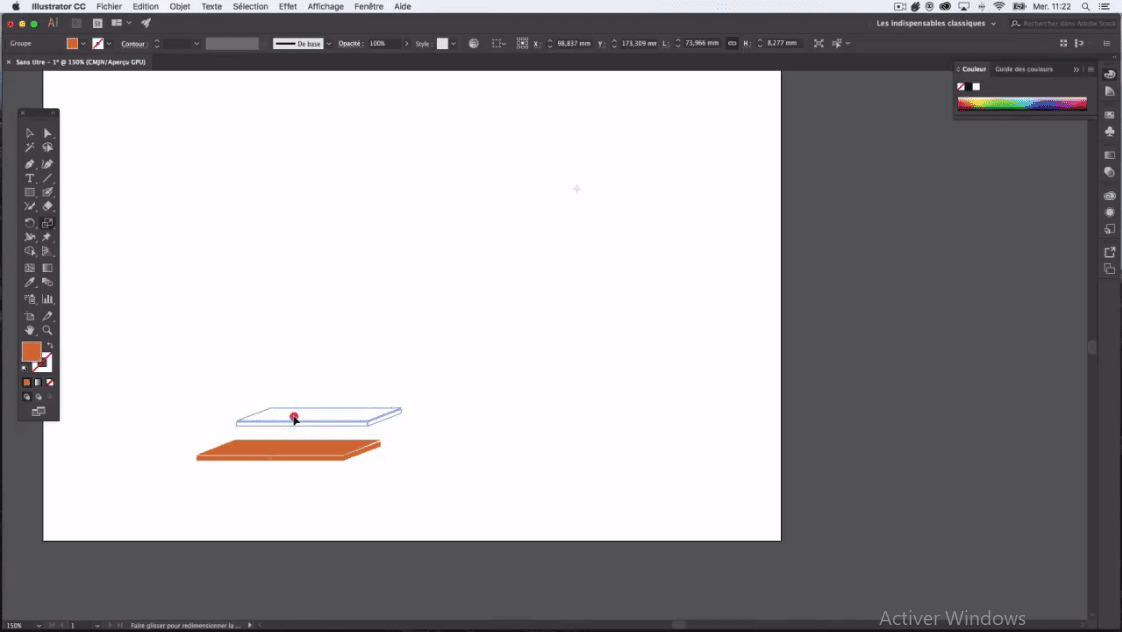Select the Pen tool
1122x632 pixels.
click(29, 164)
